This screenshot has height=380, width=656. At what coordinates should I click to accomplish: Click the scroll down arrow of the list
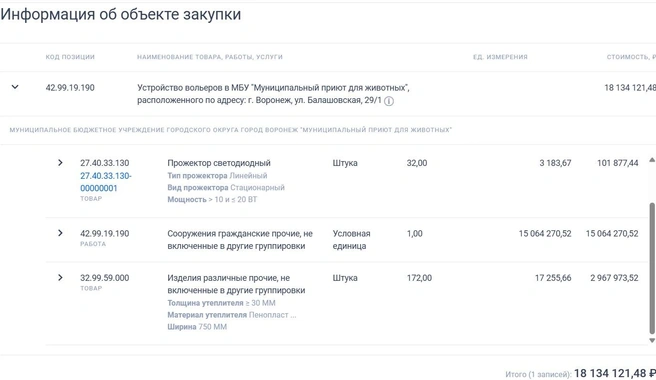coord(652,341)
